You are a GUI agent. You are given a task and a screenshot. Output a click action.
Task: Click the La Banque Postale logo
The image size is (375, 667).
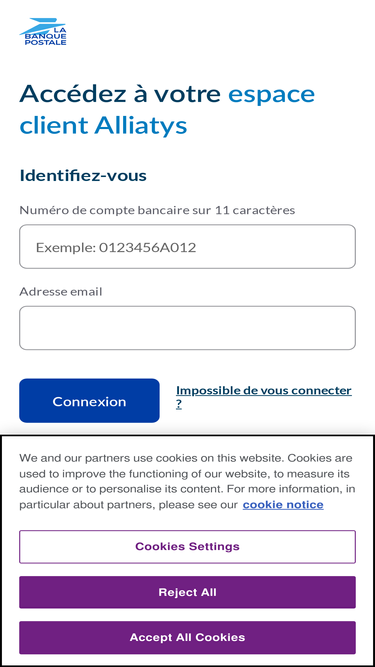(43, 31)
